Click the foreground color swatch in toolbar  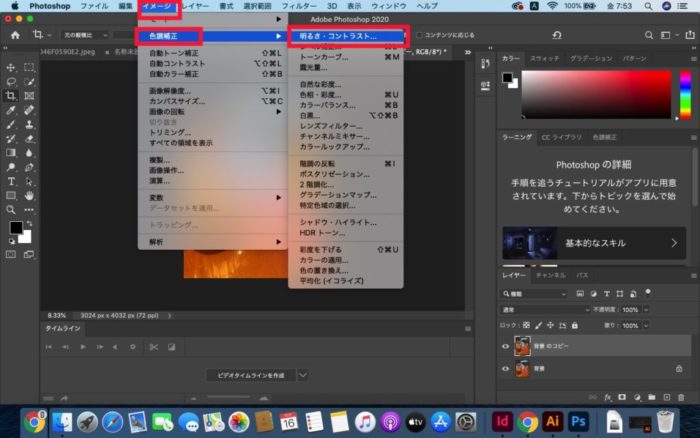tap(16, 227)
